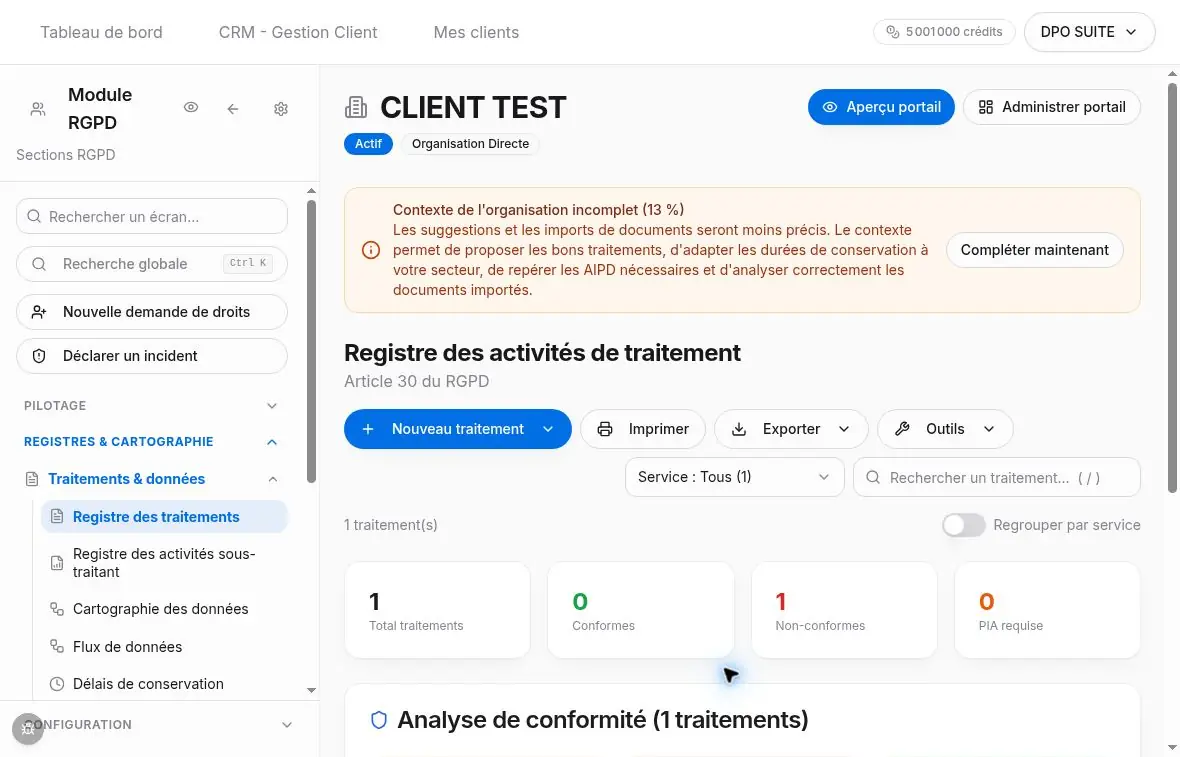1180x757 pixels.
Task: Expand the PILOTAGE section
Action: click(151, 406)
